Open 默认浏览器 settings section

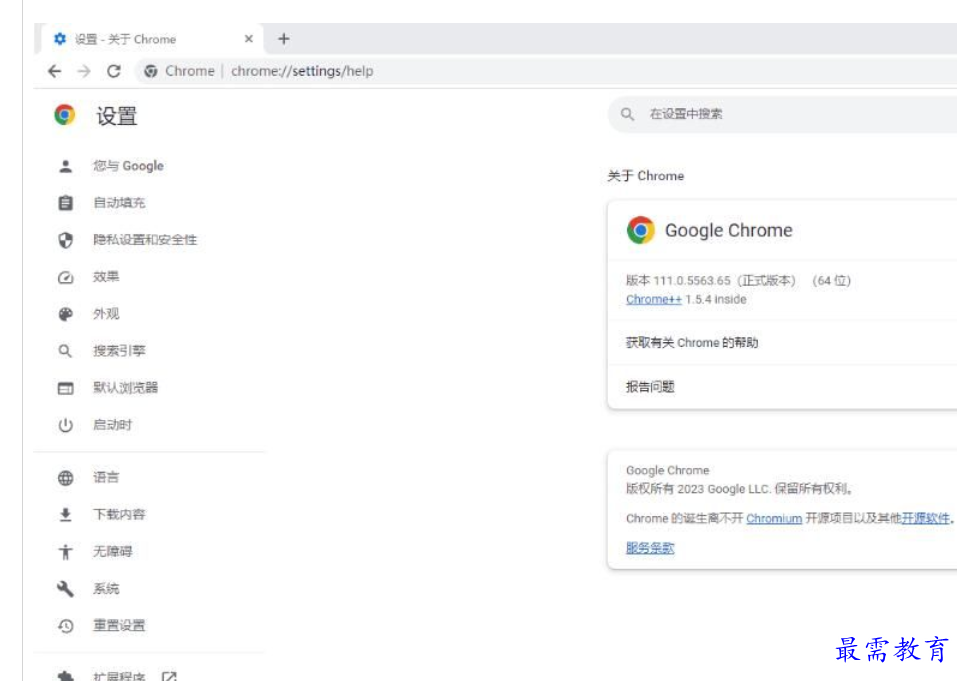(125, 387)
